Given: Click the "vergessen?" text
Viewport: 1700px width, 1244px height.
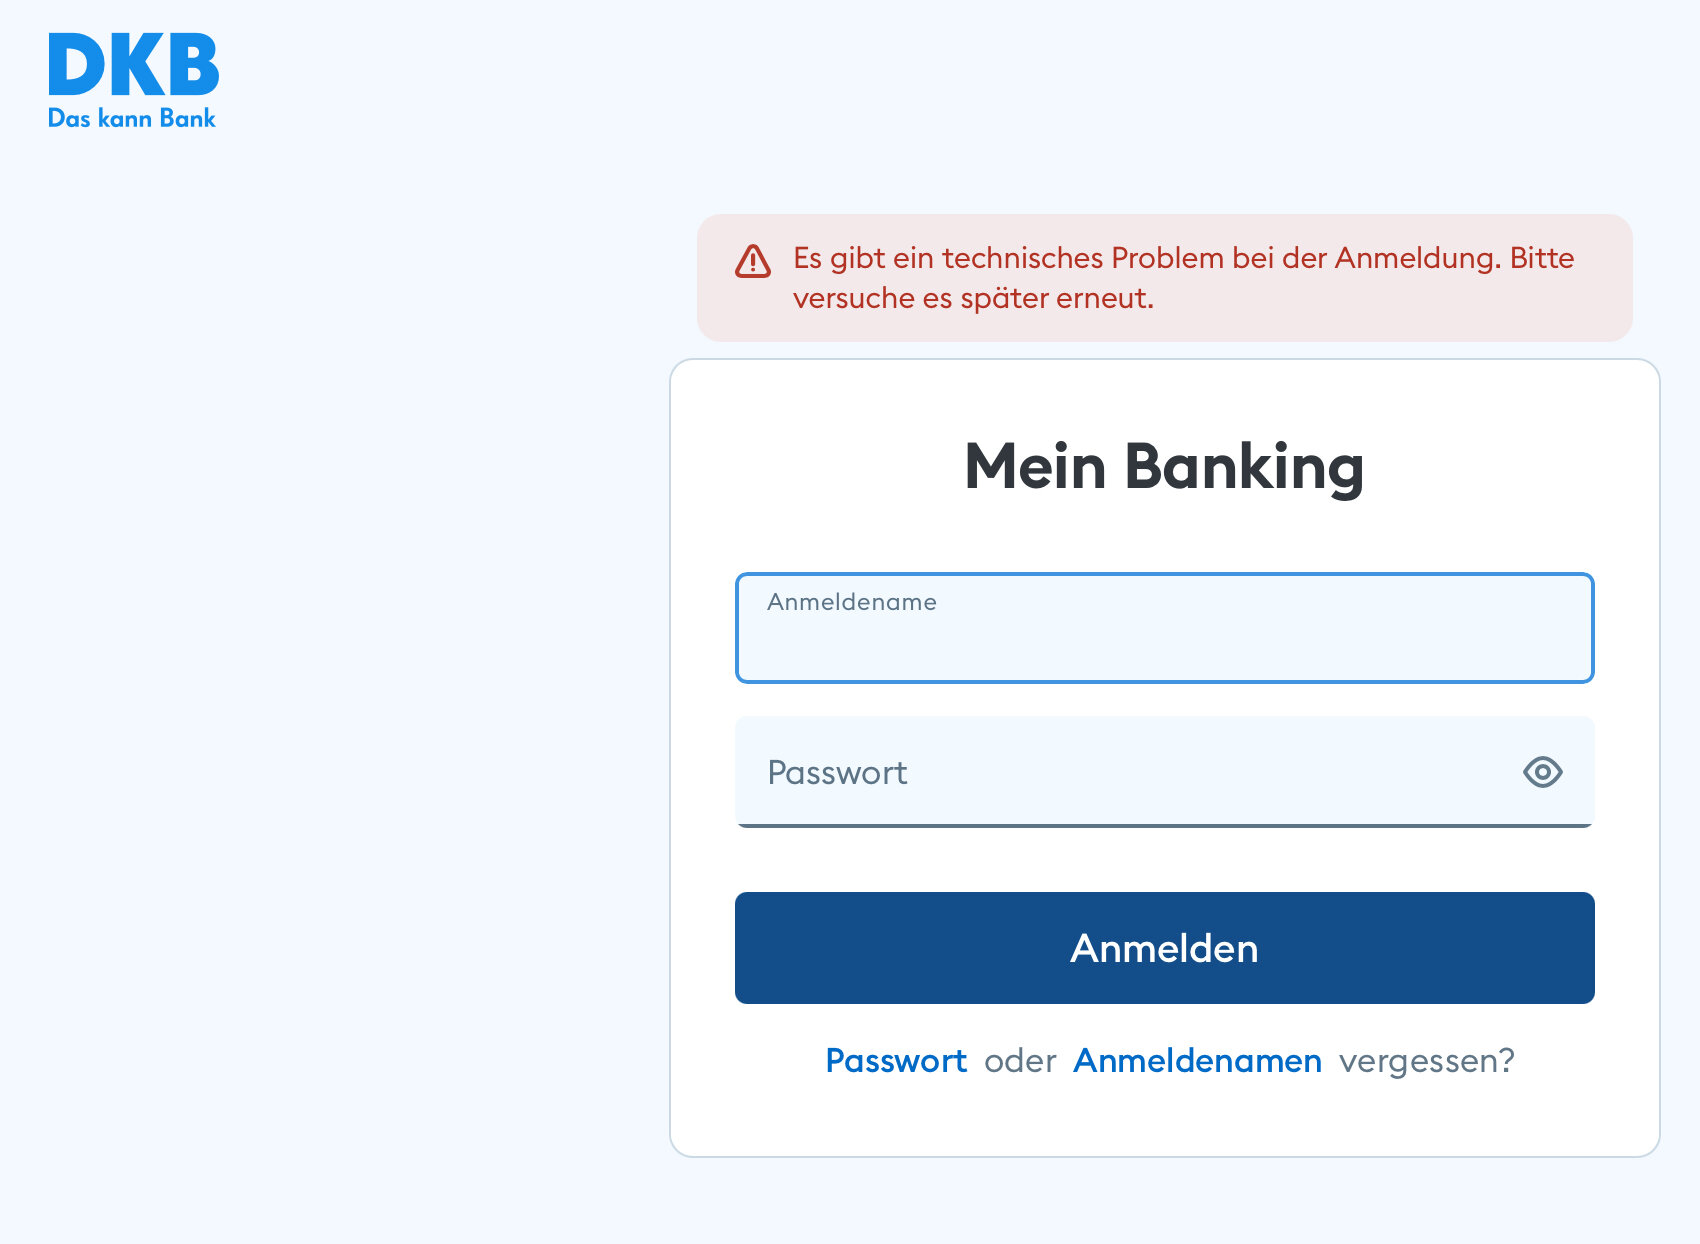Looking at the screenshot, I should (1427, 1060).
